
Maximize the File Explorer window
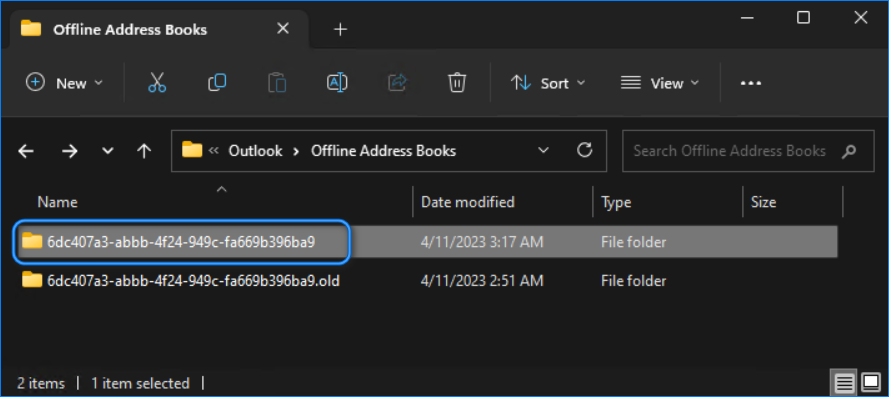pos(803,18)
